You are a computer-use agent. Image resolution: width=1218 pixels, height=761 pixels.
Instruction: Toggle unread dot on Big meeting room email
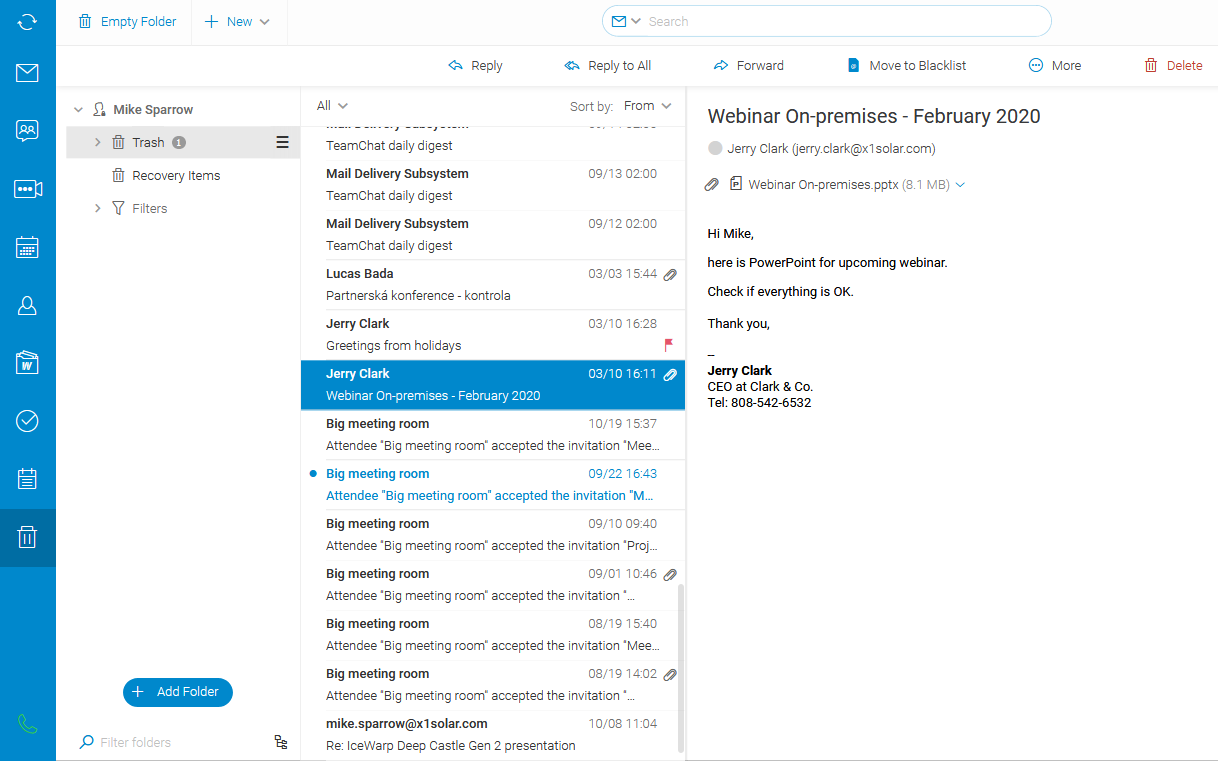tap(313, 474)
